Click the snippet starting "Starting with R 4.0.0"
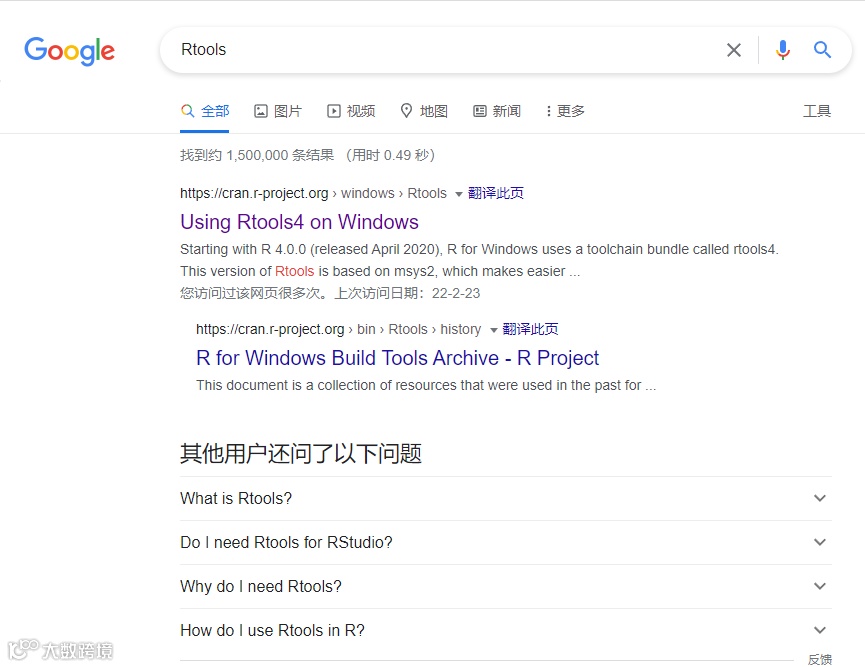The image size is (865, 667). tap(479, 260)
